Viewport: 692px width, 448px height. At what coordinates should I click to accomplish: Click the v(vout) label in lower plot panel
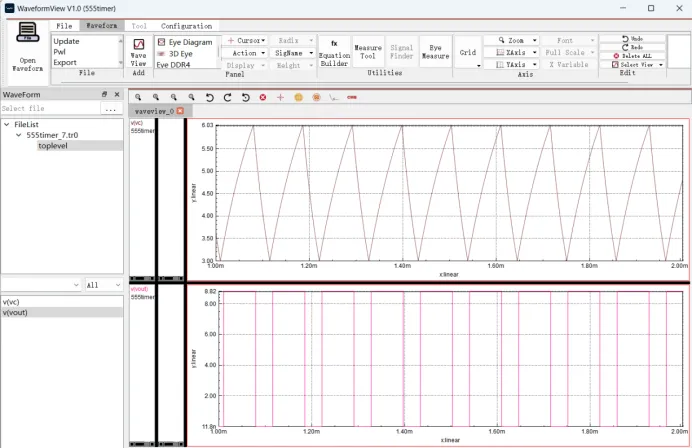pyautogui.click(x=139, y=289)
